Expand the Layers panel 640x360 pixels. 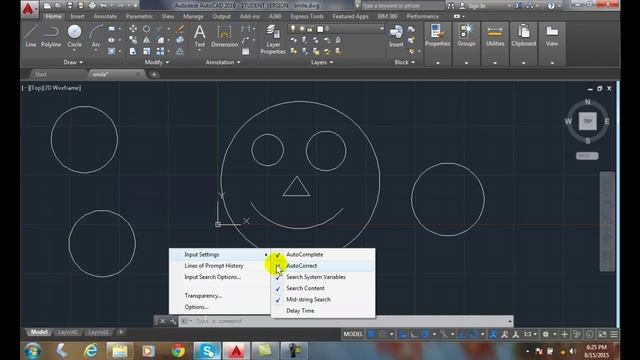click(x=322, y=62)
